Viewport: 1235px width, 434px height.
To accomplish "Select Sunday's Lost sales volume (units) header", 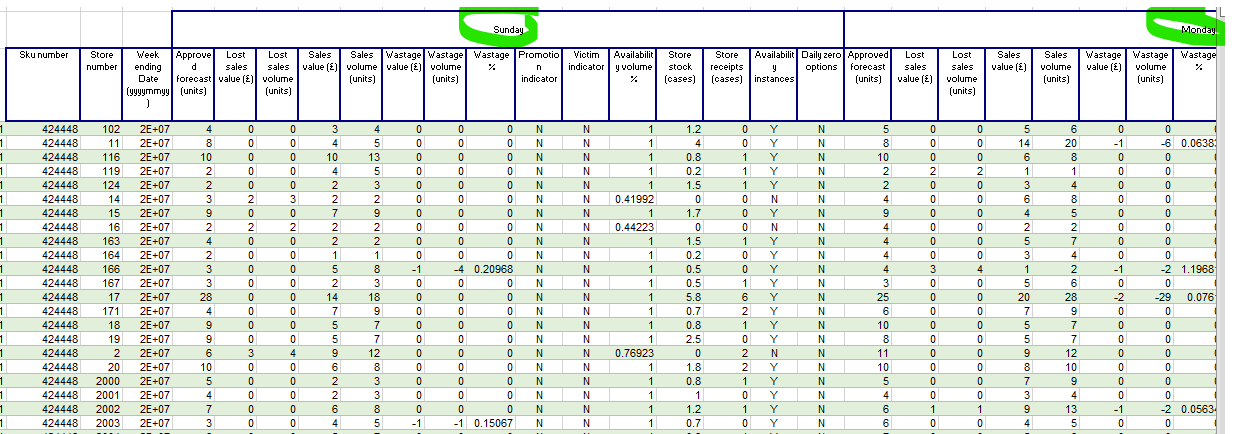I will click(x=278, y=84).
